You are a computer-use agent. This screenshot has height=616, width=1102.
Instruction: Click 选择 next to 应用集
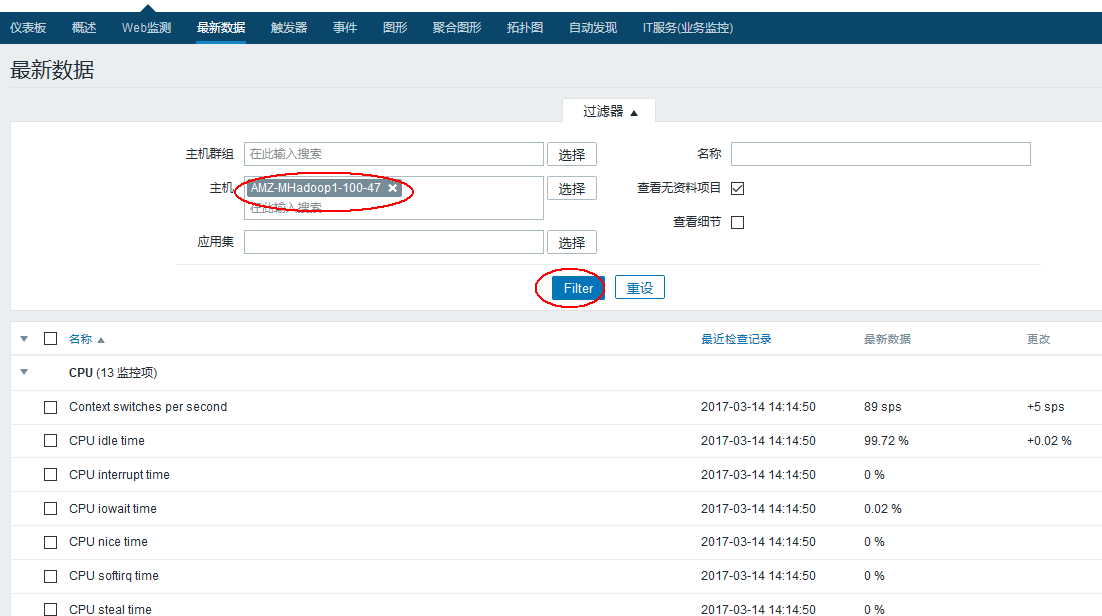[571, 241]
